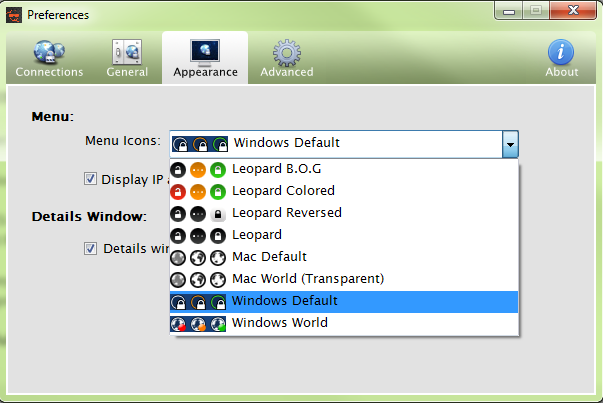Click the blue About info icon
Viewport: 603px width, 403px height.
tap(561, 52)
